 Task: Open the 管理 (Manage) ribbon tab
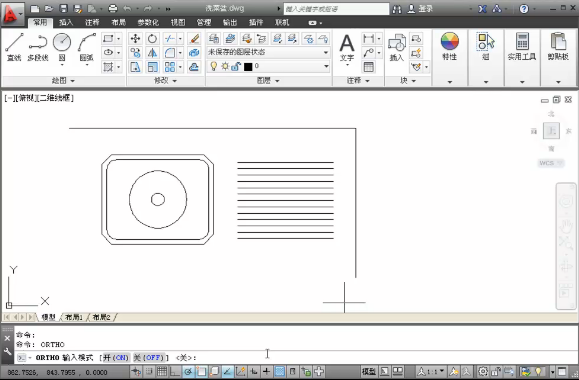(203, 23)
